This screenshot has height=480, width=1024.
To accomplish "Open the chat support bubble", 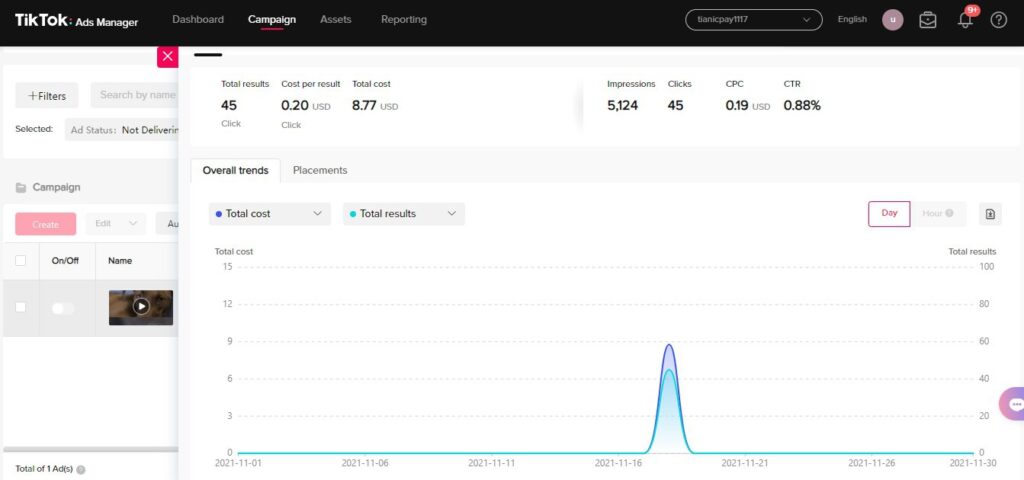I will tap(1014, 404).
